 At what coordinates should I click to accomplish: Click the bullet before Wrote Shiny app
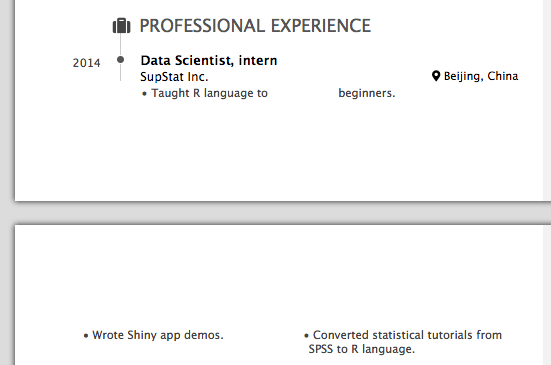86,336
